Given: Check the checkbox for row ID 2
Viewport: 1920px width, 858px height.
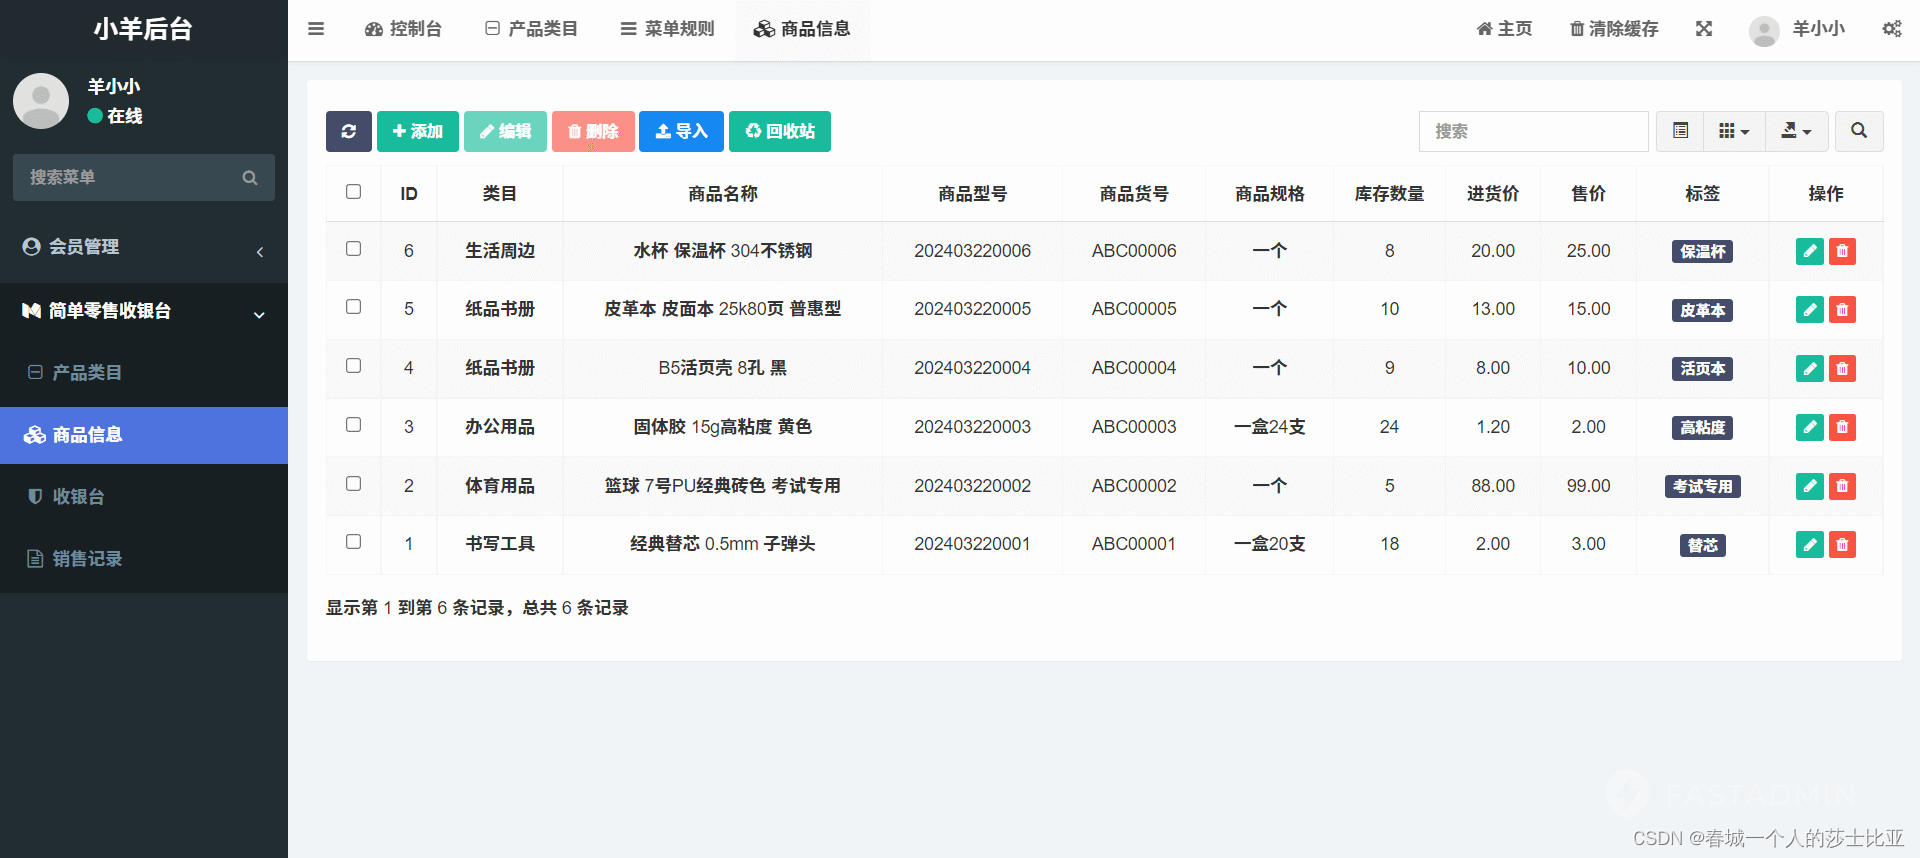Looking at the screenshot, I should 353,483.
